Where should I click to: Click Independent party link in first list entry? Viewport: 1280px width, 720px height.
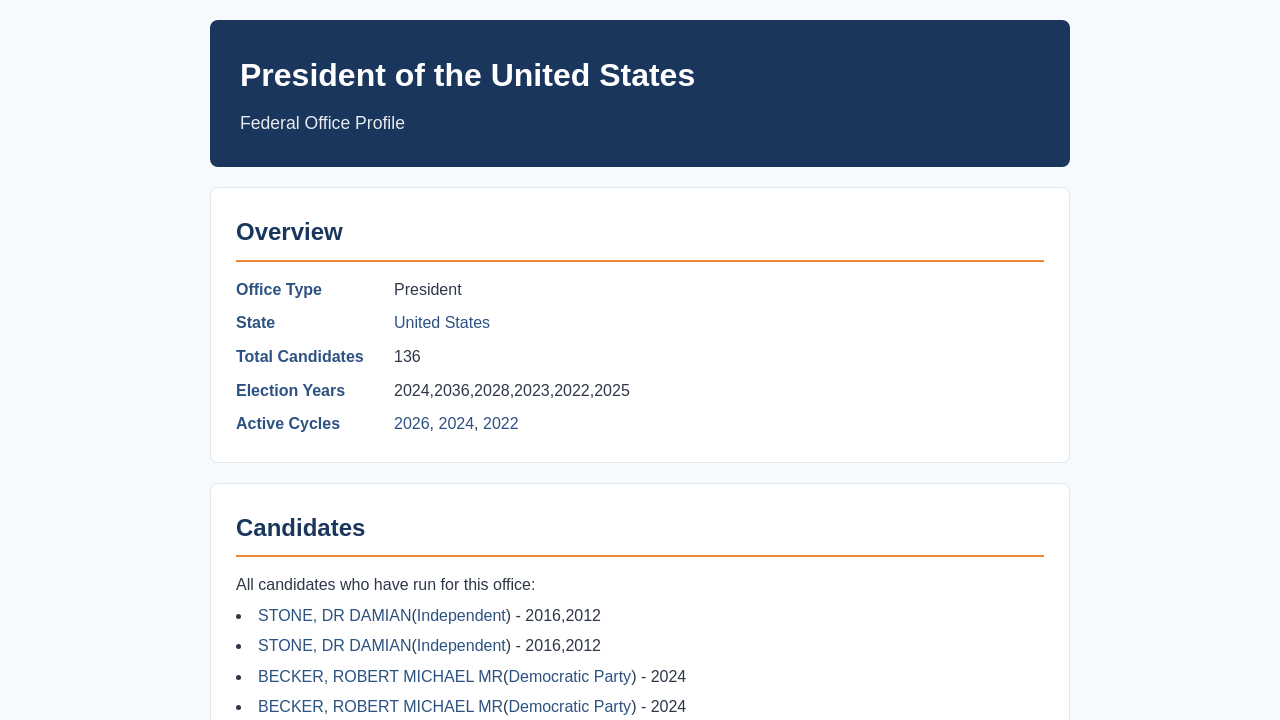point(461,616)
